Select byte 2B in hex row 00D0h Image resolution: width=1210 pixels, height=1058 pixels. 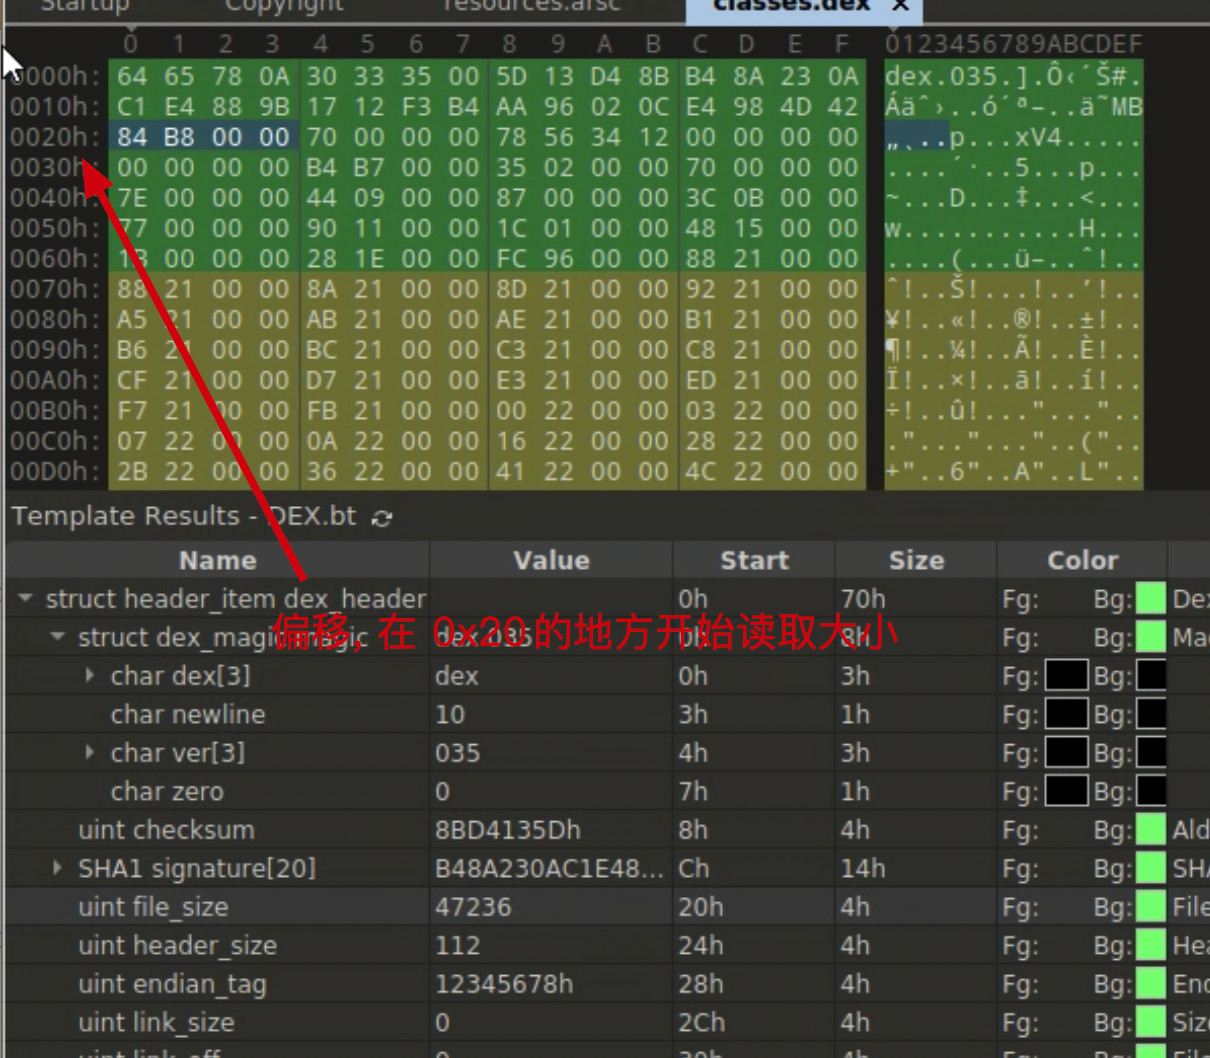[x=132, y=471]
